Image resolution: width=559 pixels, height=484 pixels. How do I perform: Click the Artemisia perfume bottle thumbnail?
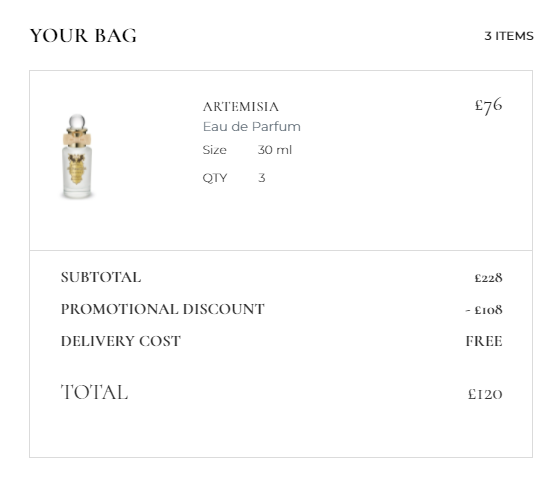(x=77, y=156)
